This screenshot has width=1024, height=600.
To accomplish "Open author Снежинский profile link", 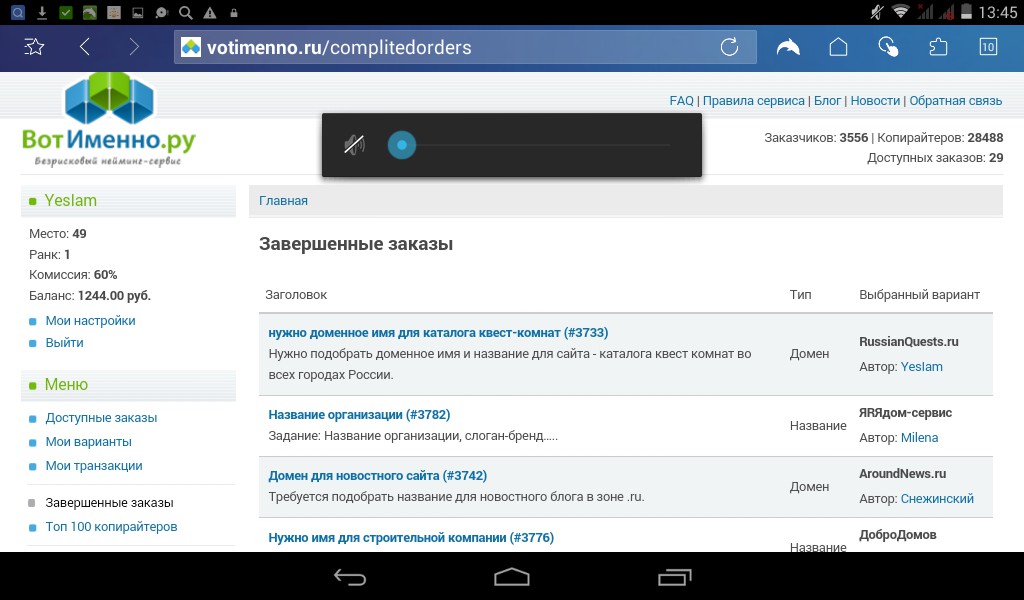I will [x=937, y=498].
